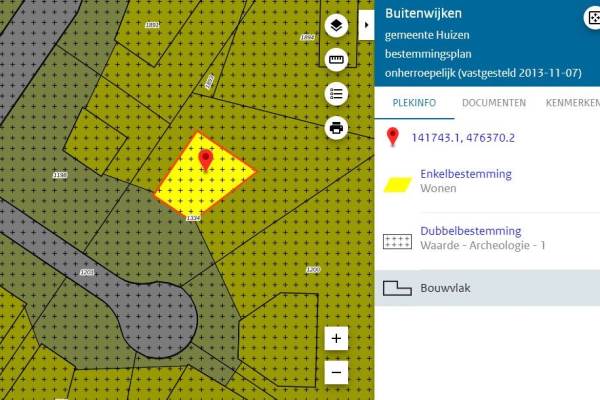Collapse the side info panel
Viewport: 600px width, 400px height.
point(366,23)
